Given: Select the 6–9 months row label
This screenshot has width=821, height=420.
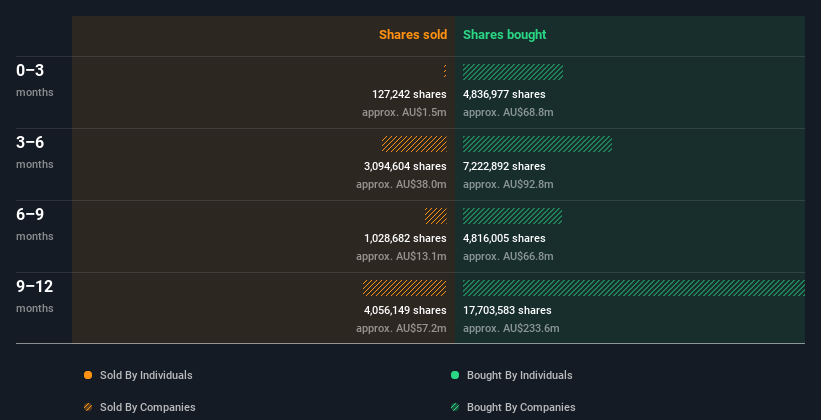Looking at the screenshot, I should click(x=35, y=224).
